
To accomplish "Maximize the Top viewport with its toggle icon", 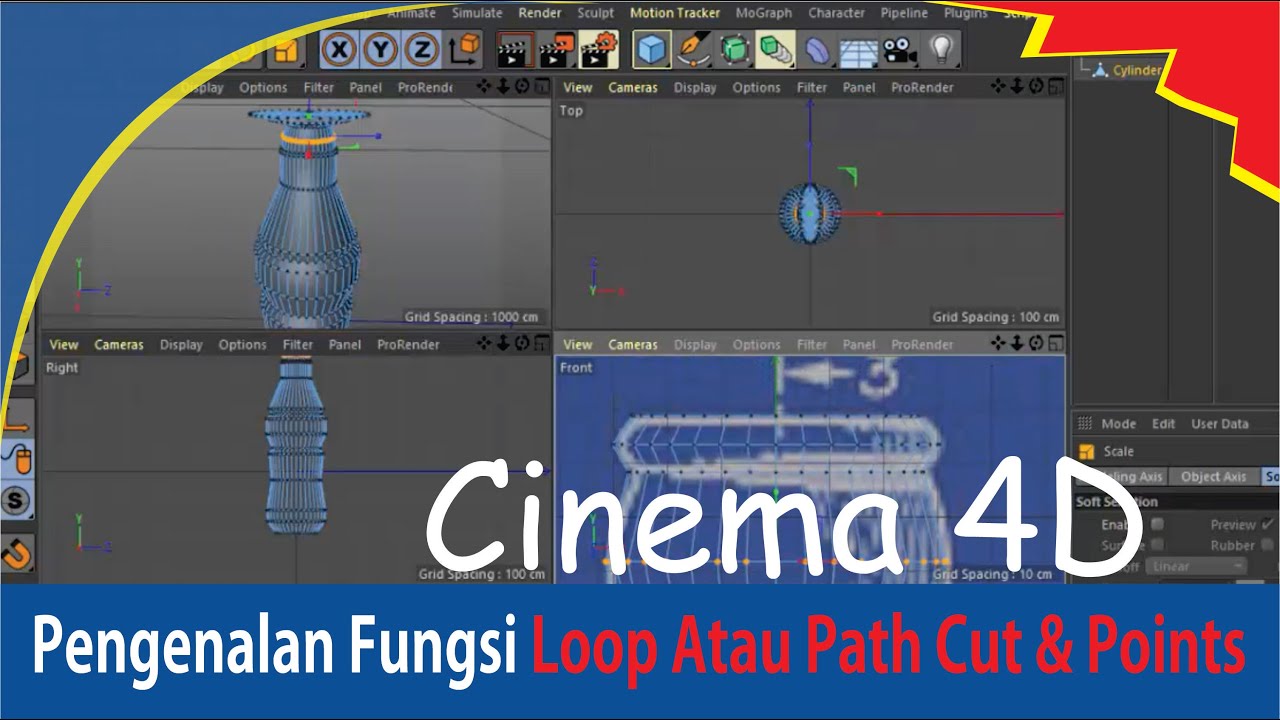I will (x=1054, y=87).
